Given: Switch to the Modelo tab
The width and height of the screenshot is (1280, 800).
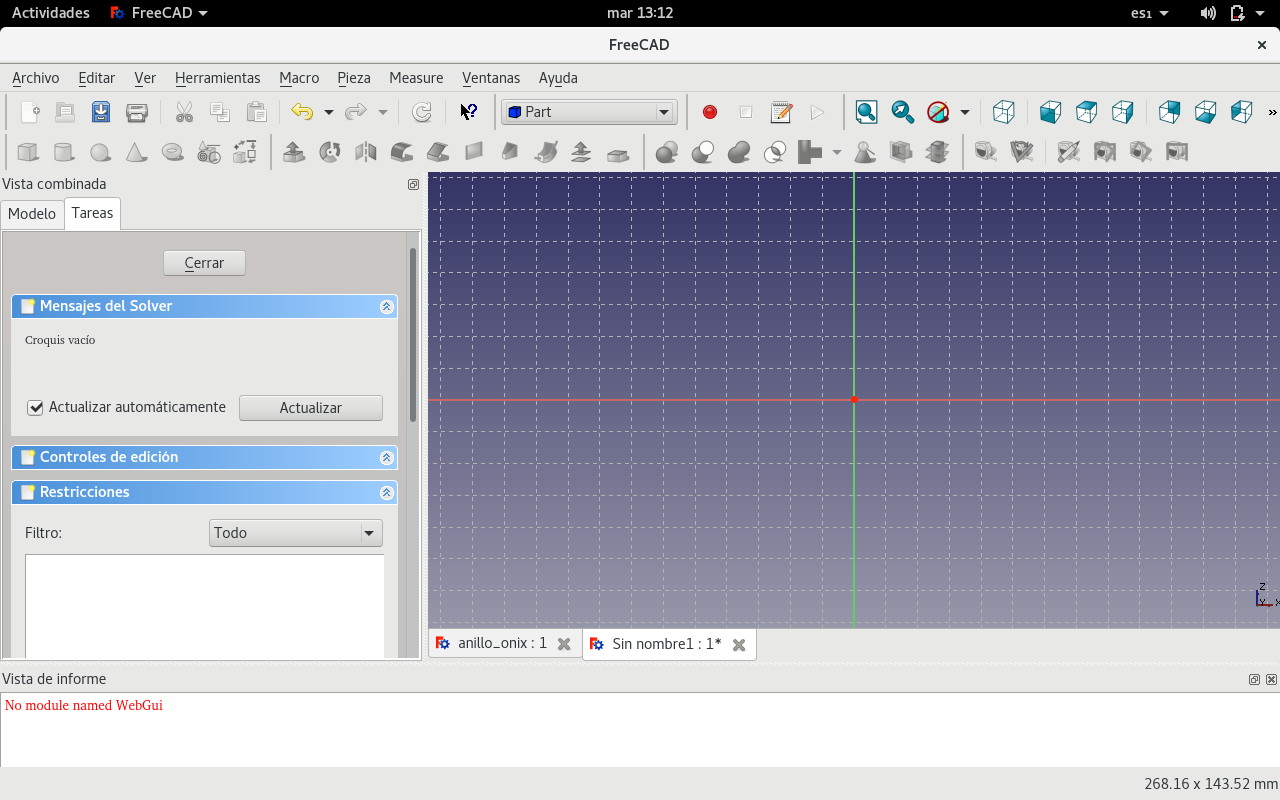Looking at the screenshot, I should pos(32,214).
